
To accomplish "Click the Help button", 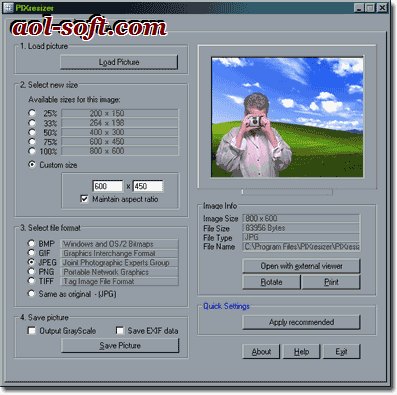I will point(301,352).
